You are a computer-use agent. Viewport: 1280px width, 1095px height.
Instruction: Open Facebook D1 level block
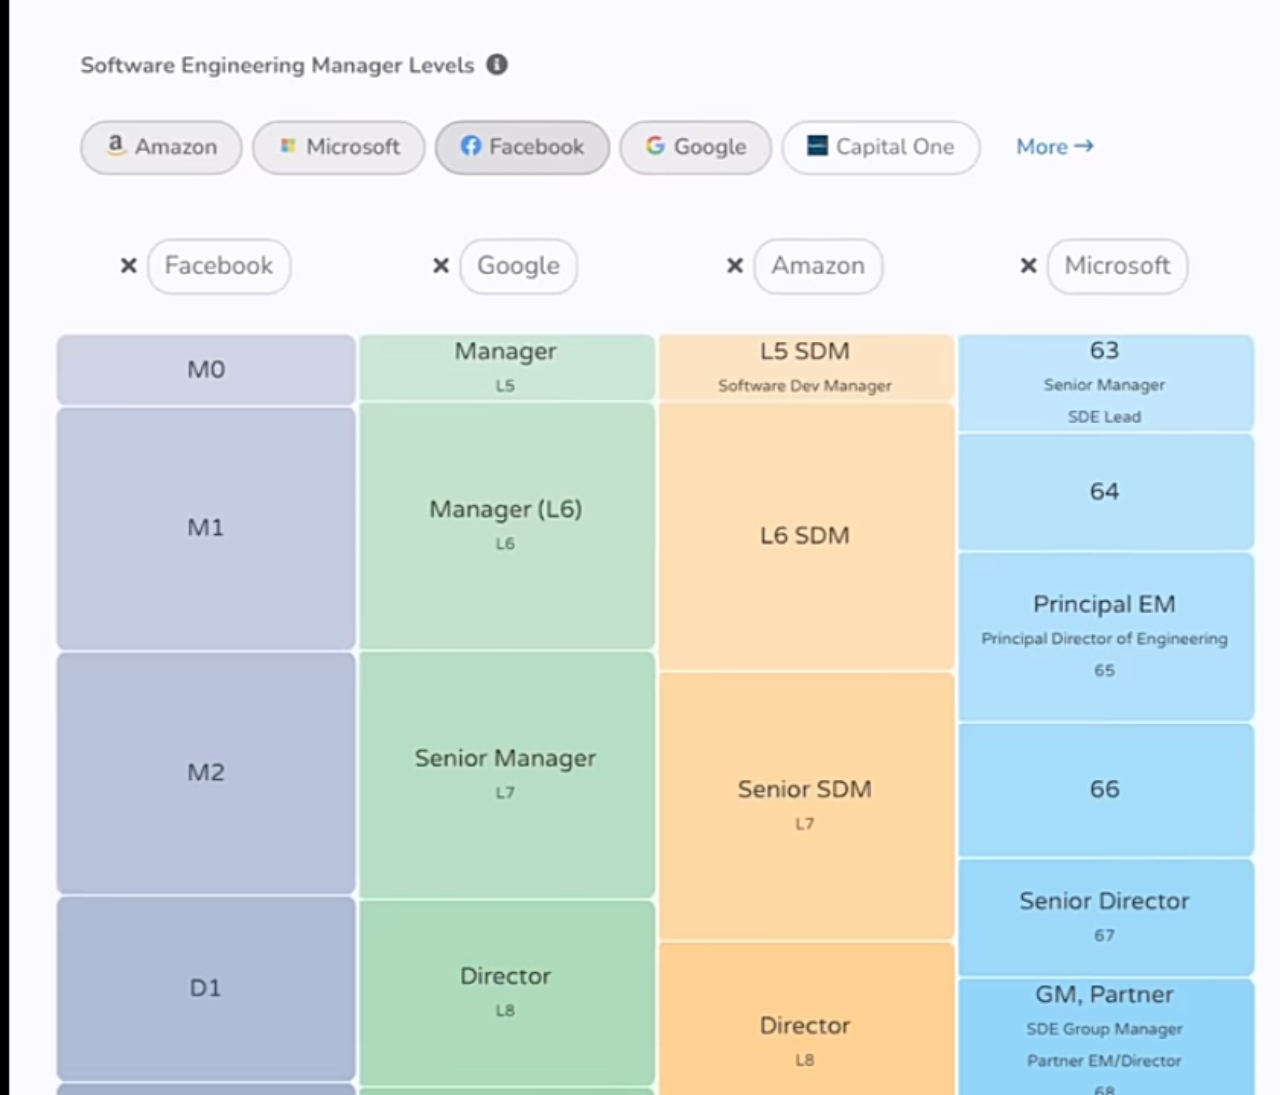[x=206, y=988]
